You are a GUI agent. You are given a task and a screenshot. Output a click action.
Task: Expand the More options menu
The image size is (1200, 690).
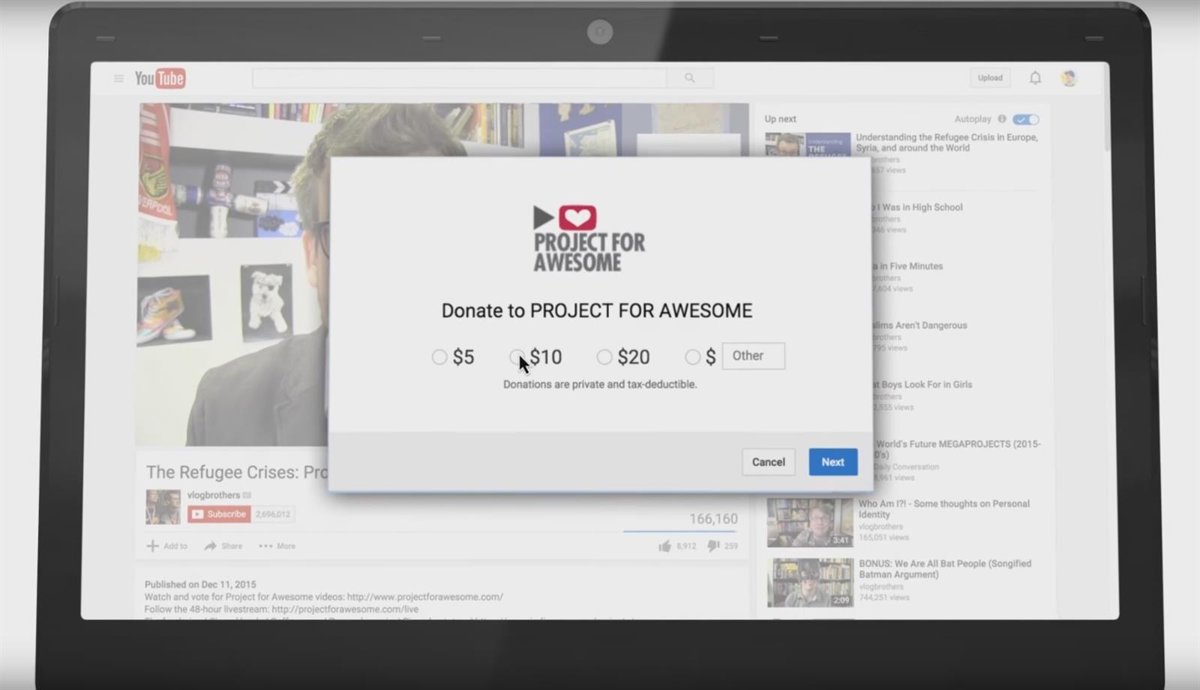[277, 546]
